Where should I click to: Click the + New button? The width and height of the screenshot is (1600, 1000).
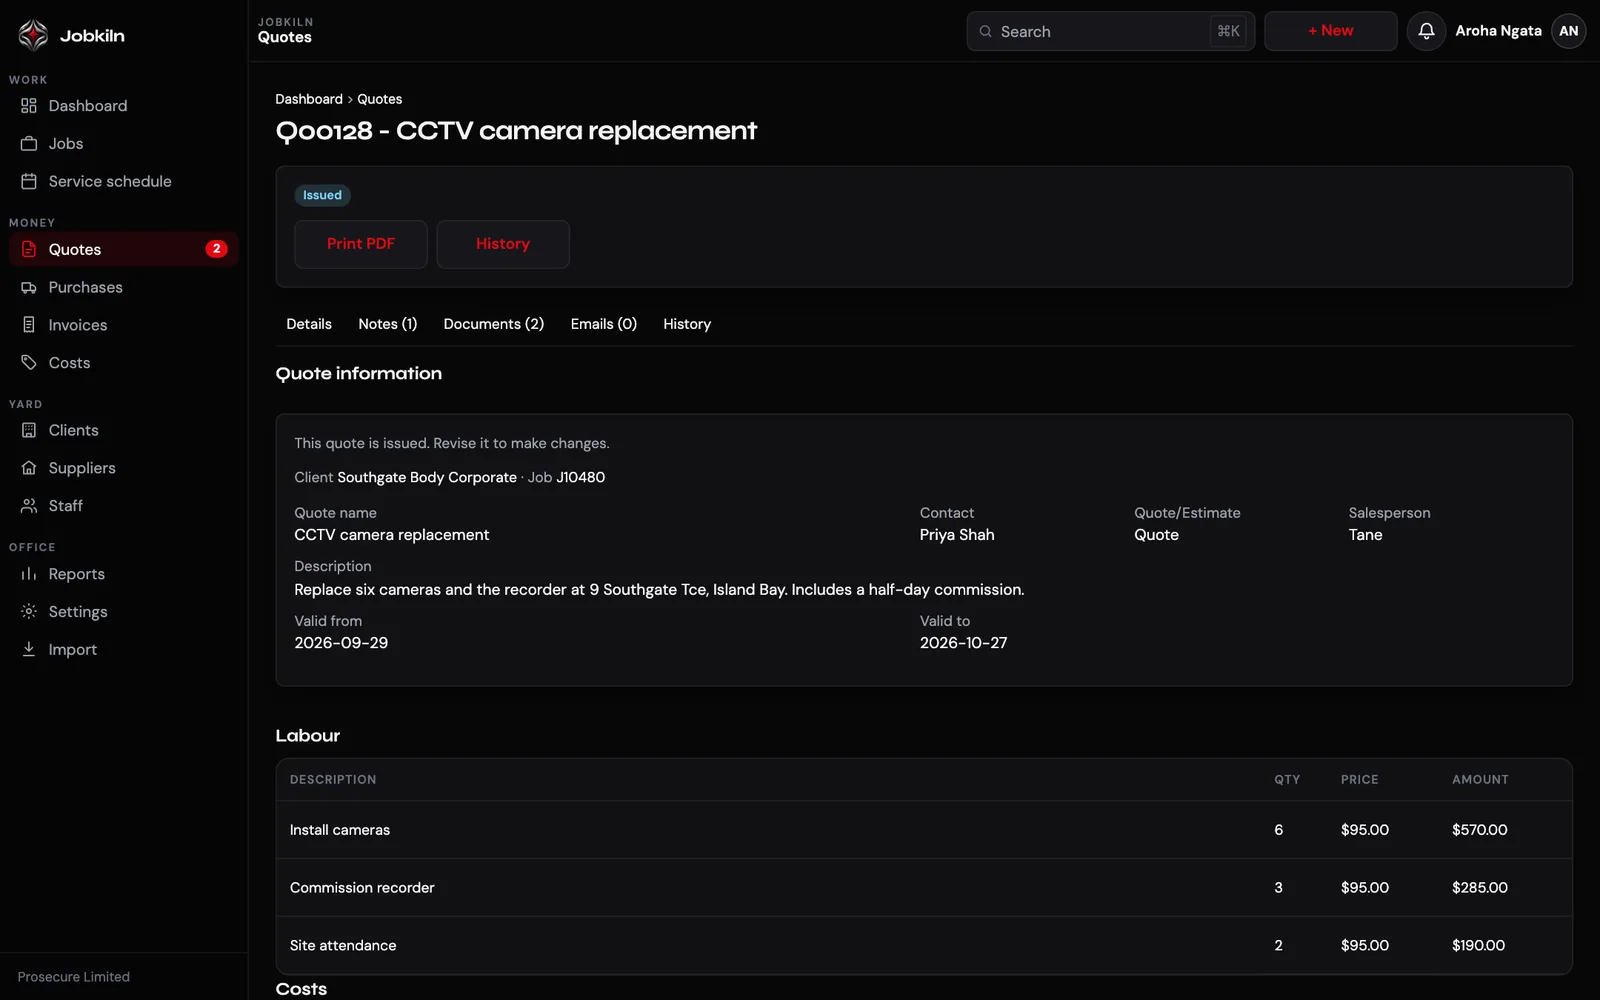tap(1331, 31)
